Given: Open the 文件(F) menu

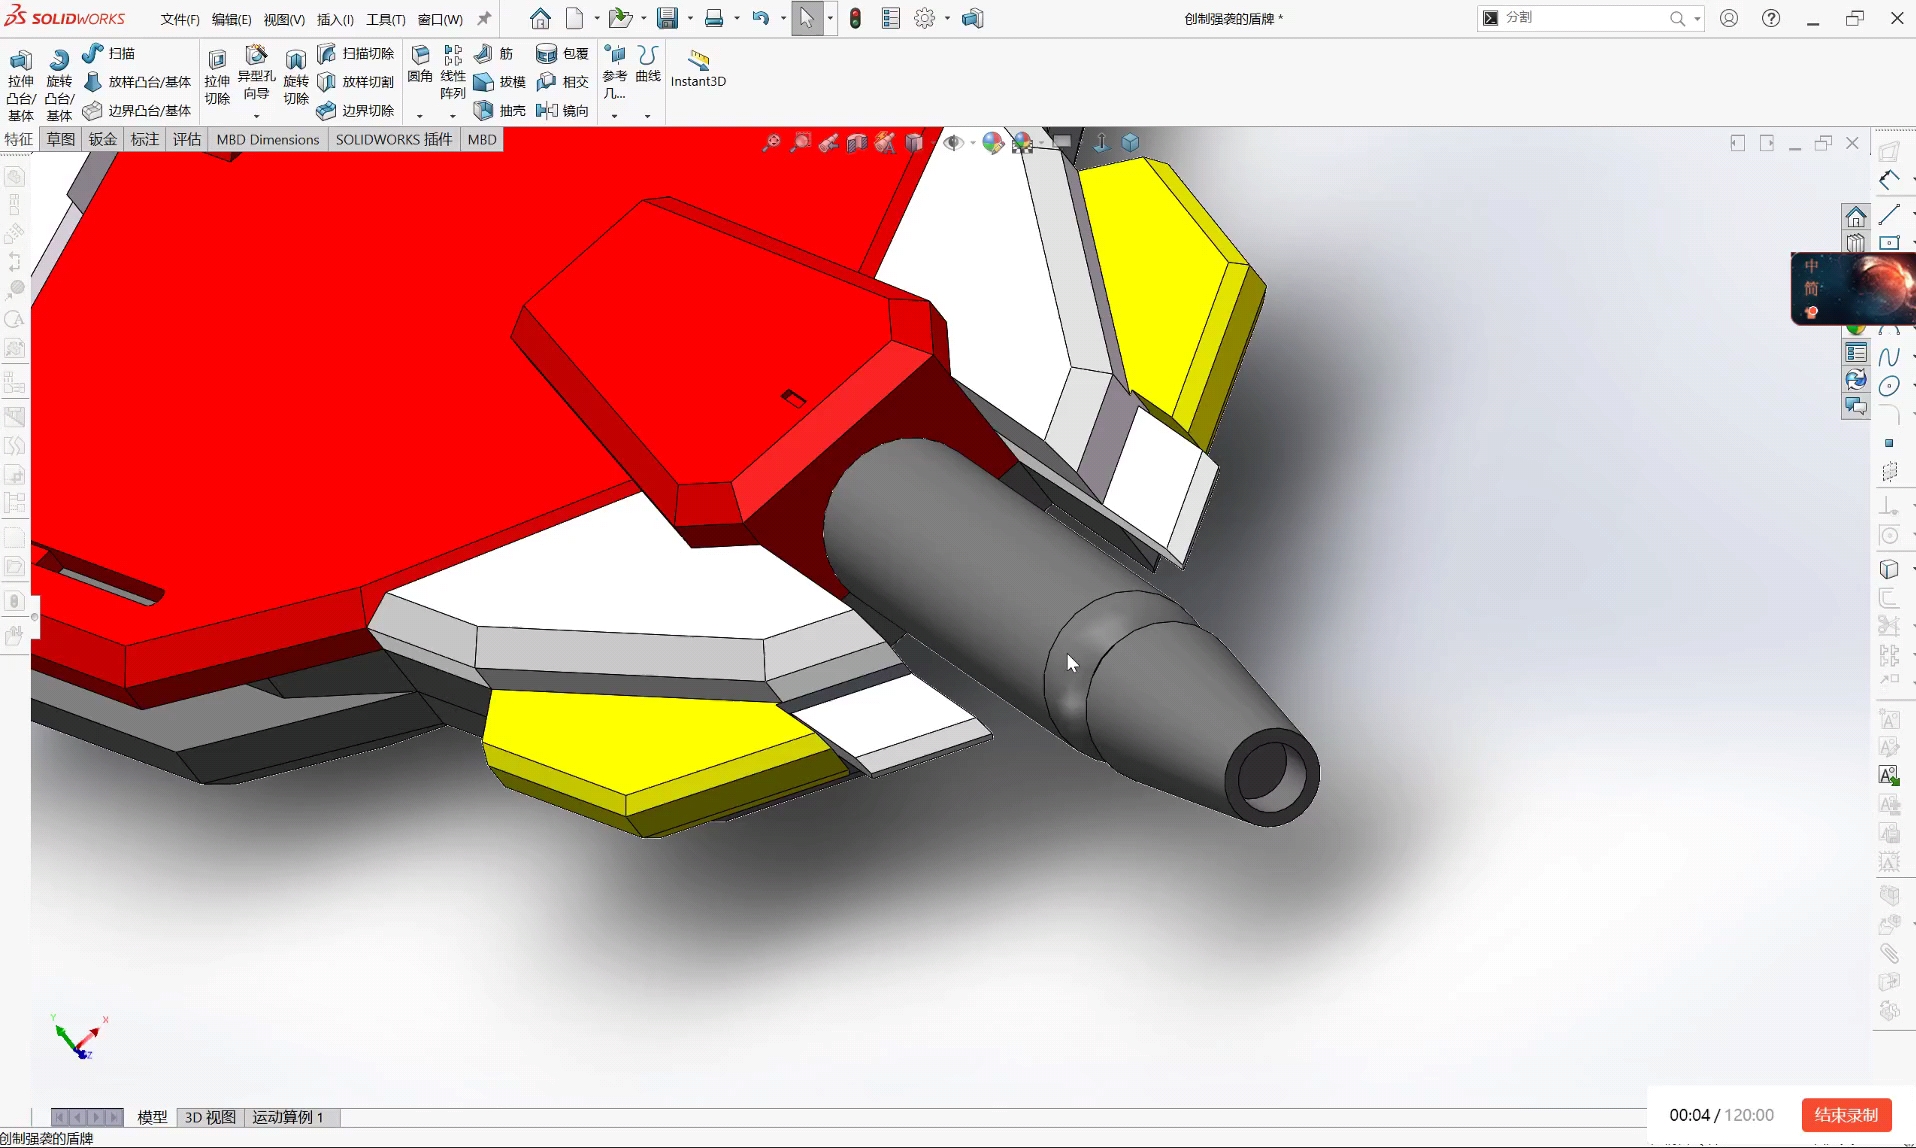Looking at the screenshot, I should point(180,19).
